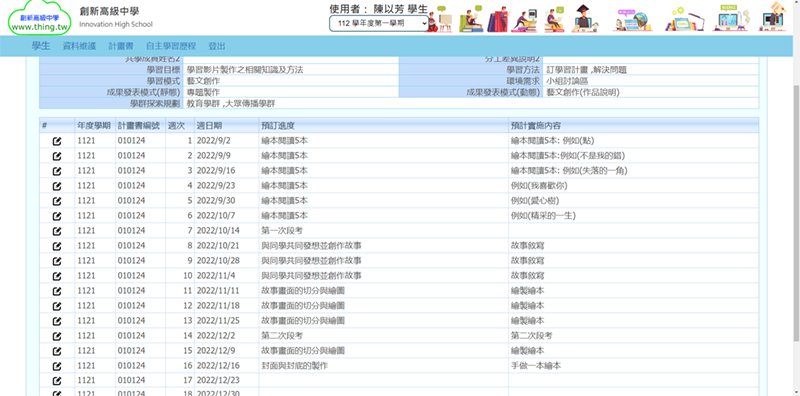Edit the week 5 row dated 2022/9/30
Image resolution: width=800 pixels, height=396 pixels.
pos(57,201)
